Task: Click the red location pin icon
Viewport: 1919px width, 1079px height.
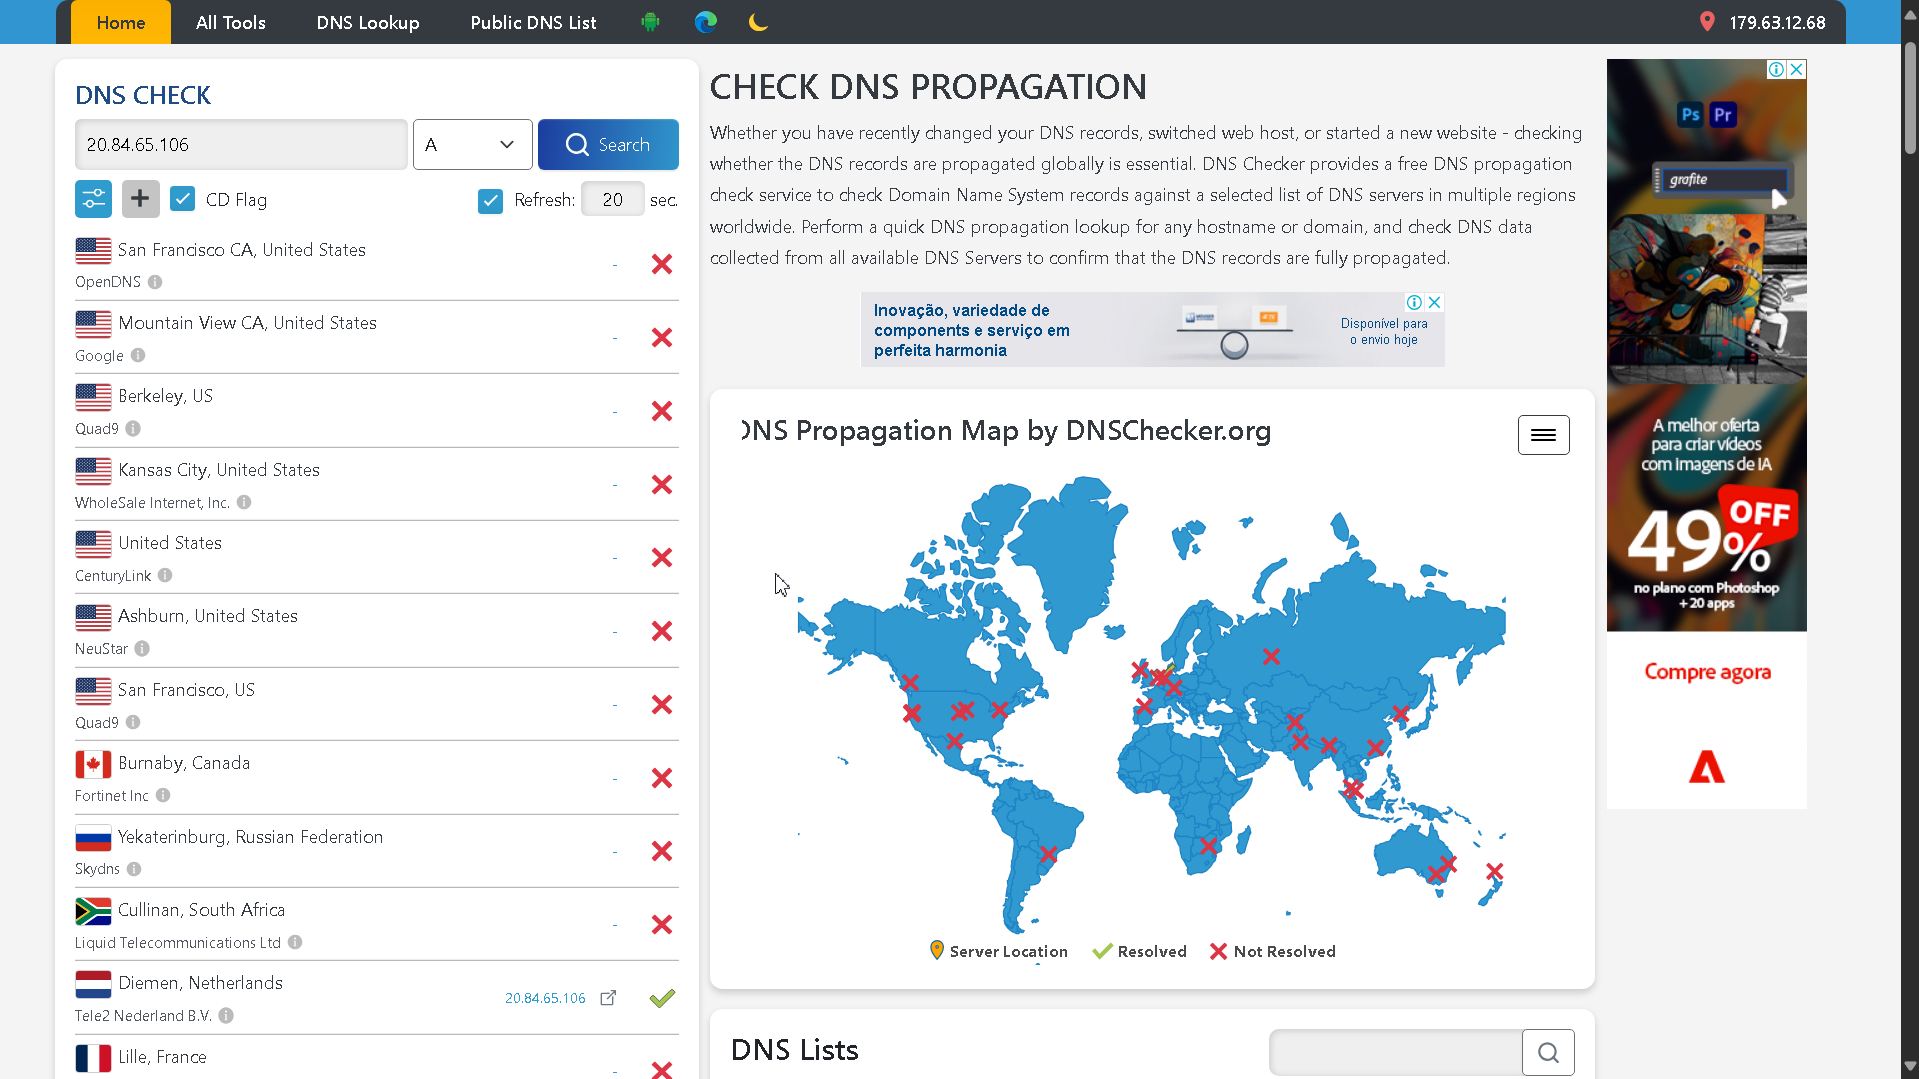Action: click(1707, 22)
